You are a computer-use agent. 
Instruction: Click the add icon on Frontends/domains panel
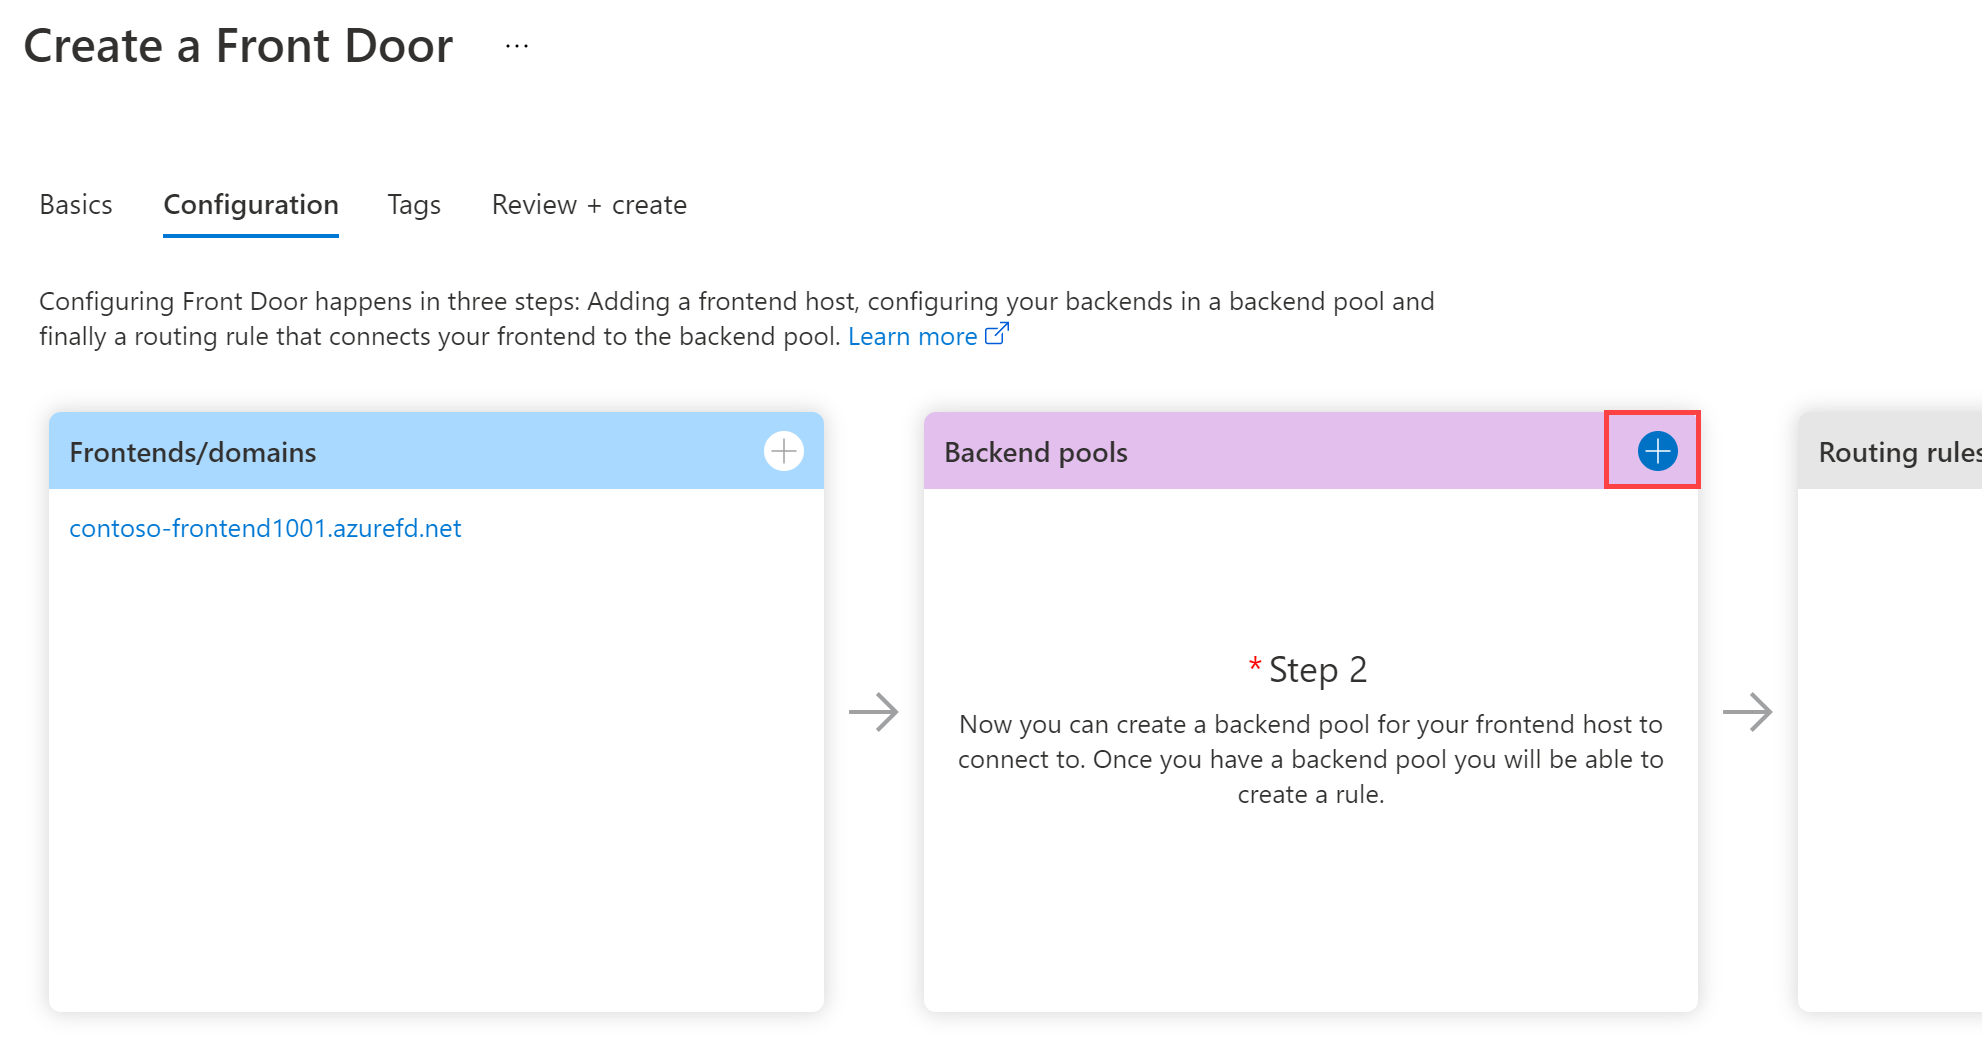tap(784, 451)
